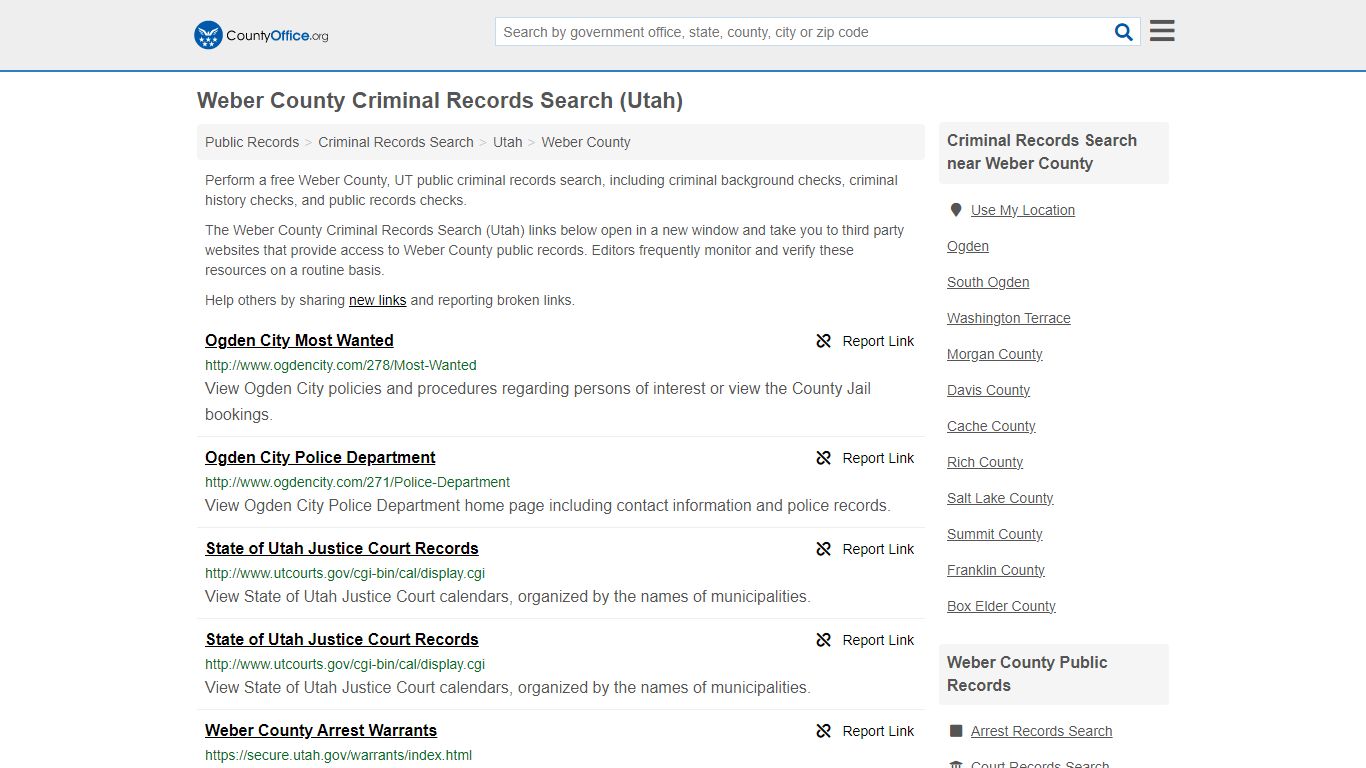The width and height of the screenshot is (1366, 768).
Task: Follow the 'new links' hyperlink
Action: pyautogui.click(x=377, y=300)
